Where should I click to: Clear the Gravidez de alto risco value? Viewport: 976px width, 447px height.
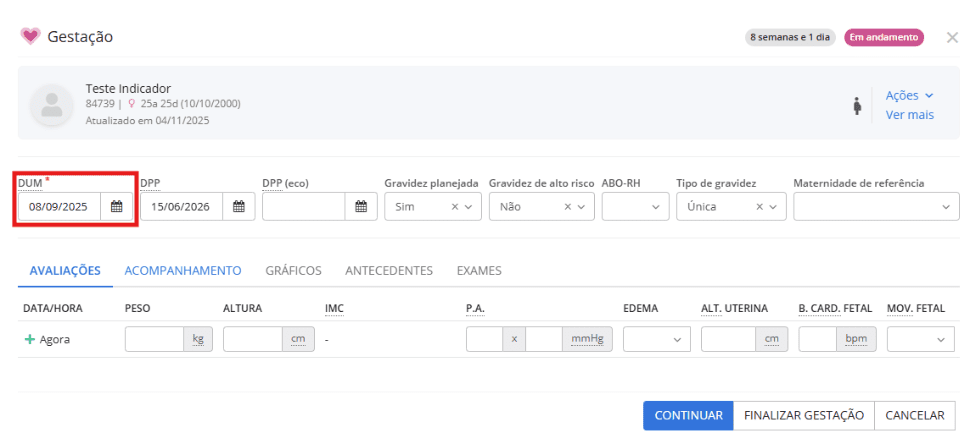[x=567, y=207]
